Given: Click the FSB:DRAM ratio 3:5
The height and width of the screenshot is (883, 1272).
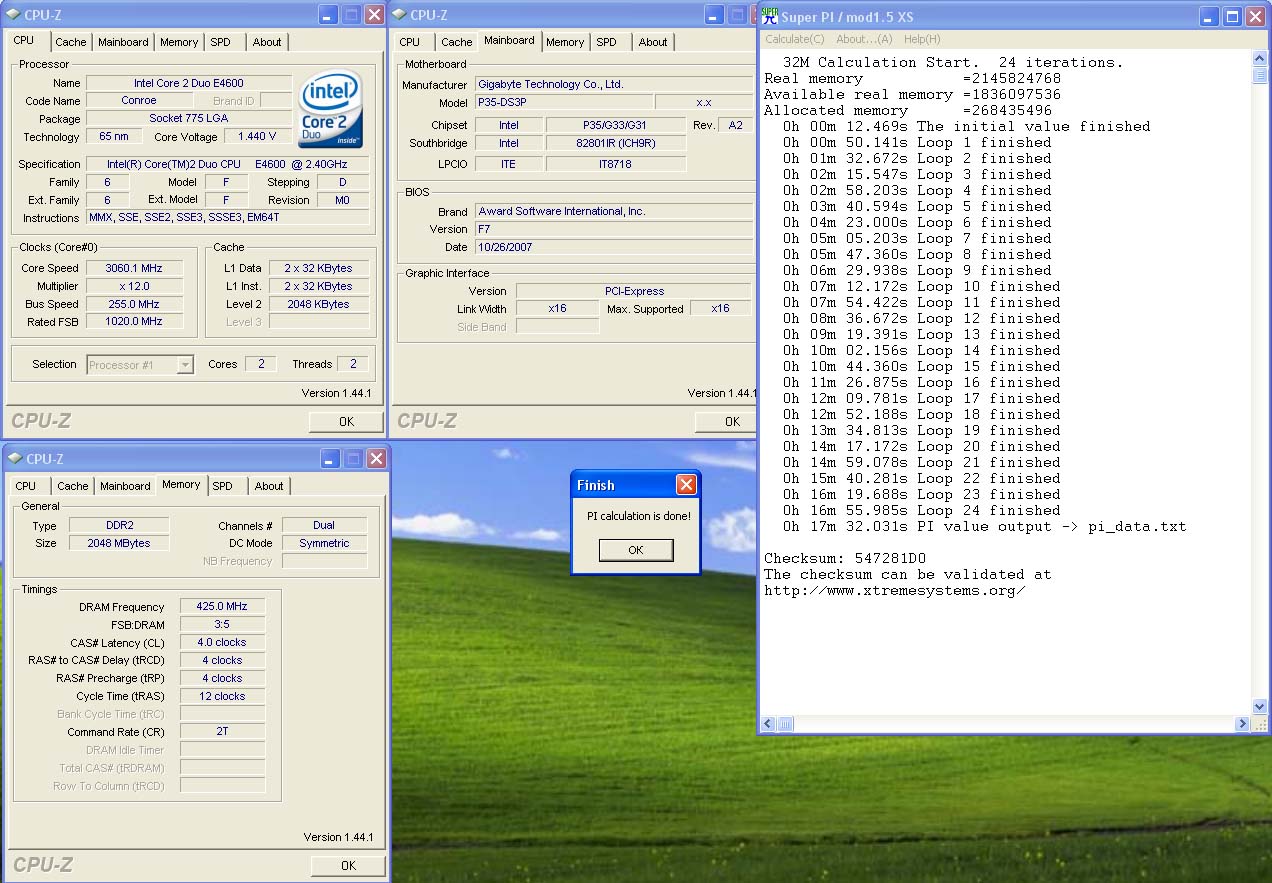Looking at the screenshot, I should tap(222, 625).
